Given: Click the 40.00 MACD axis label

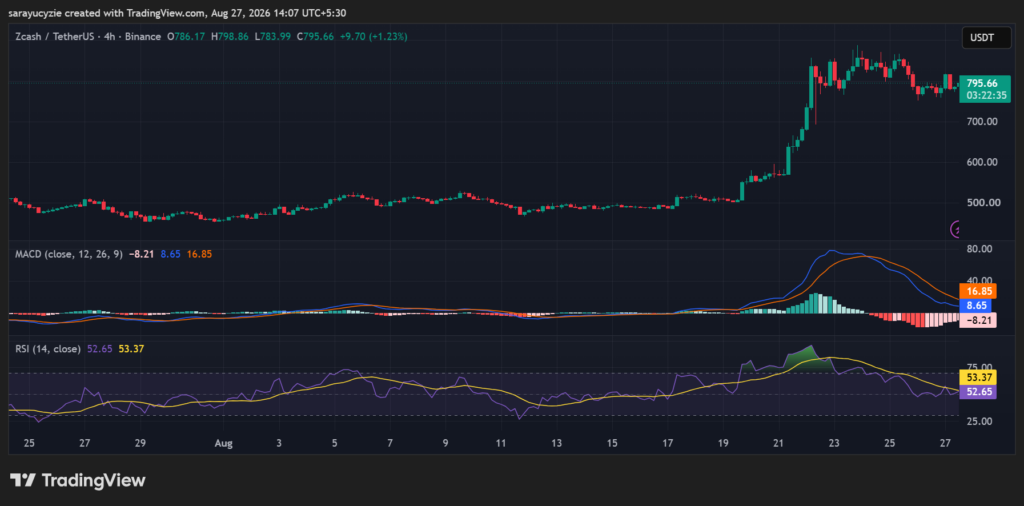Looking at the screenshot, I should (980, 280).
